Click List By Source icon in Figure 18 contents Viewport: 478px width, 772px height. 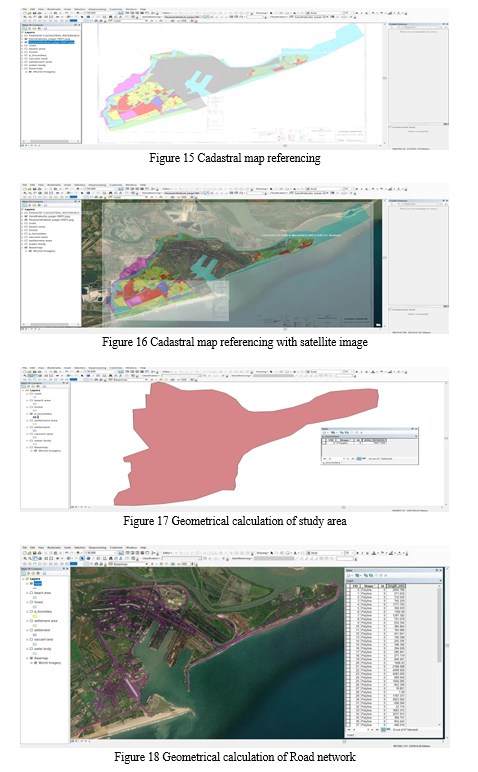tap(29, 573)
